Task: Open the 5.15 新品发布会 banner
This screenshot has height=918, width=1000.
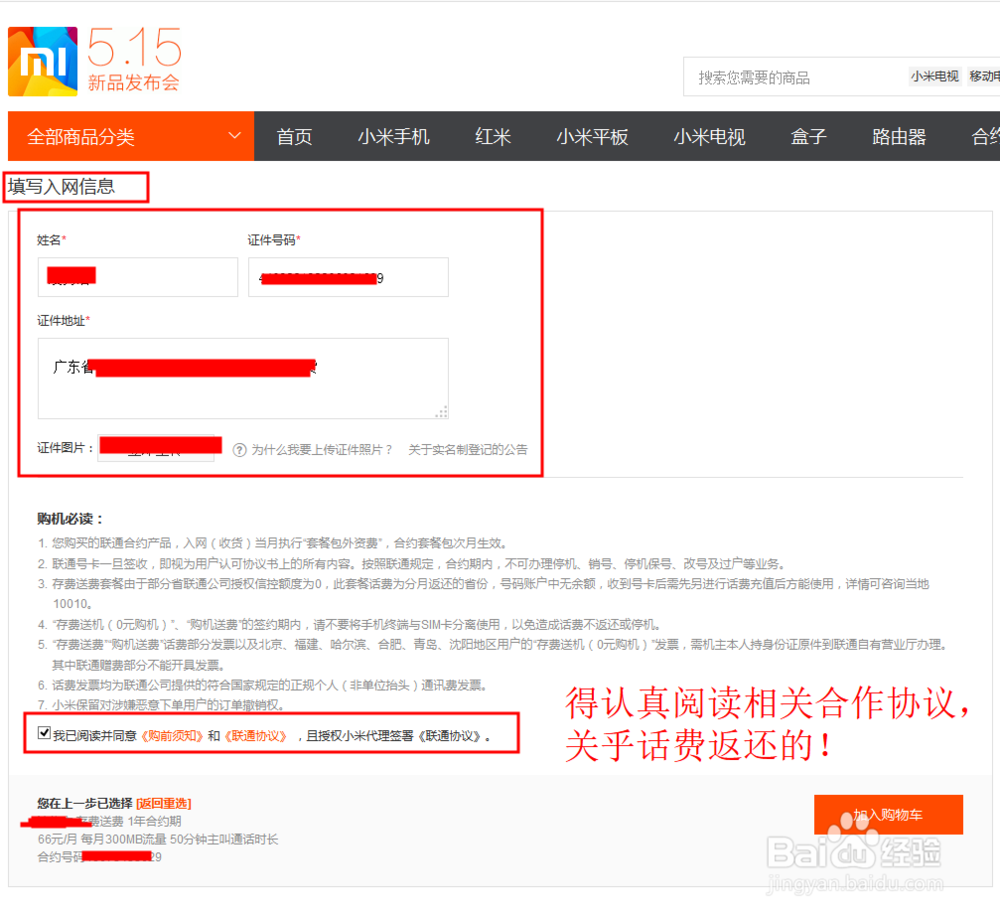Action: (x=134, y=60)
